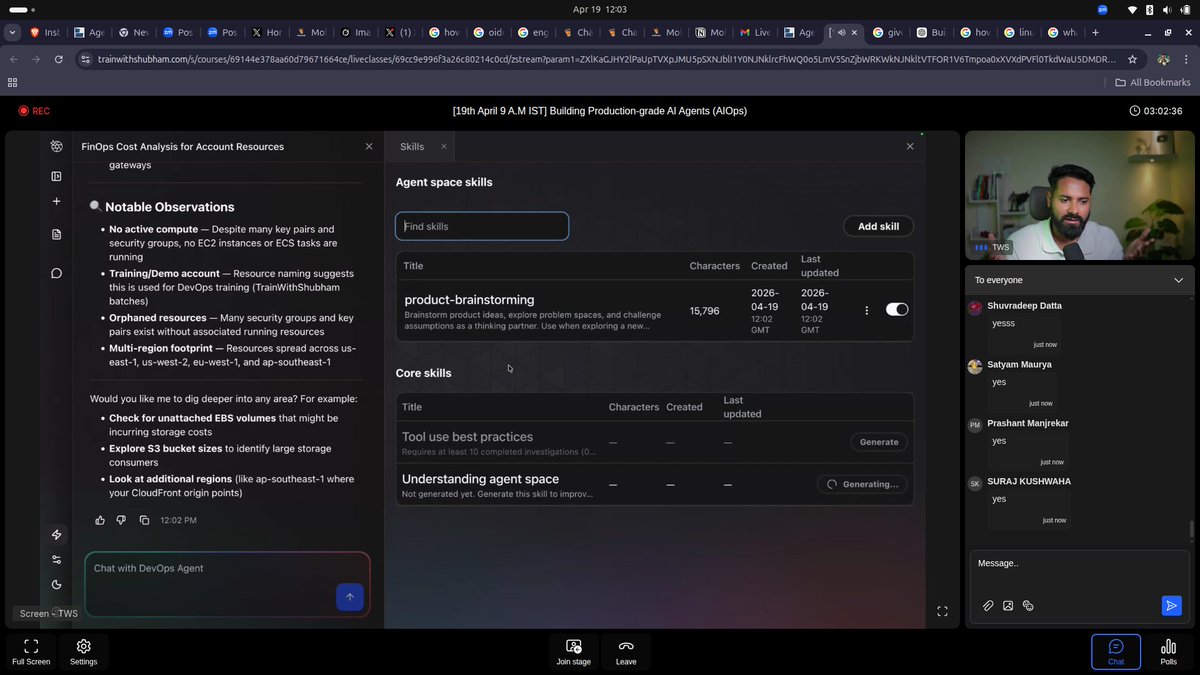Open the chat bubble icon in sidebar
This screenshot has width=1200, height=675.
point(57,273)
